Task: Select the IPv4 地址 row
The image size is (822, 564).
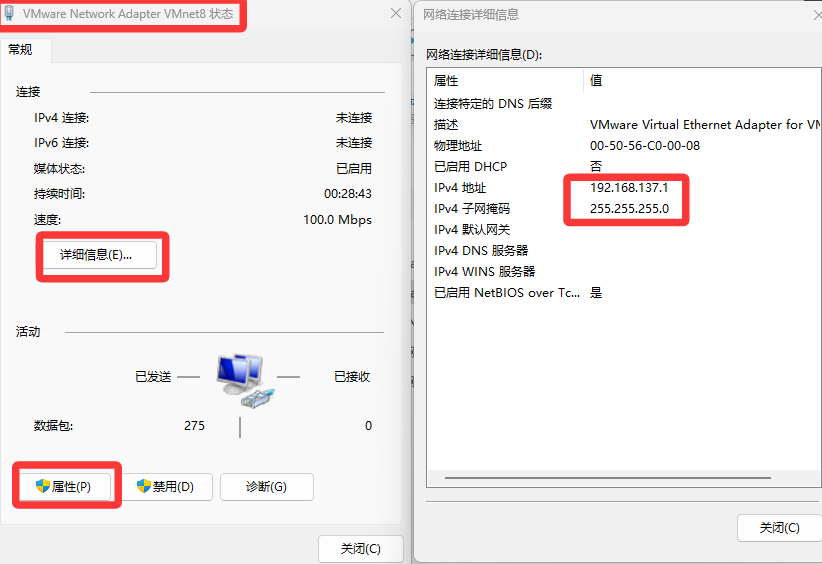Action: coord(624,188)
